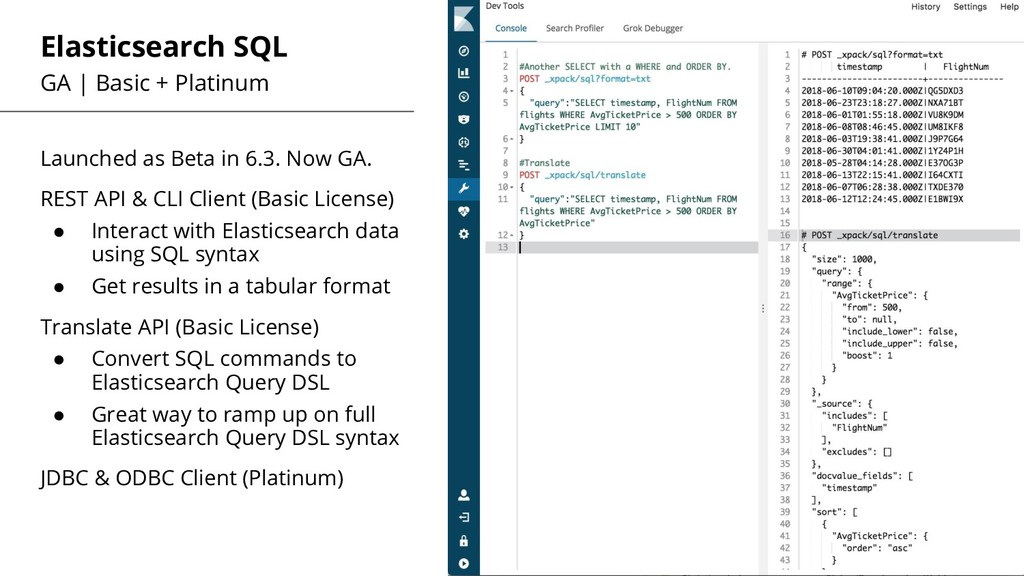Viewport: 1024px width, 576px height.
Task: Click the '"size": 1000,' line in output
Action: pyautogui.click(x=844, y=259)
